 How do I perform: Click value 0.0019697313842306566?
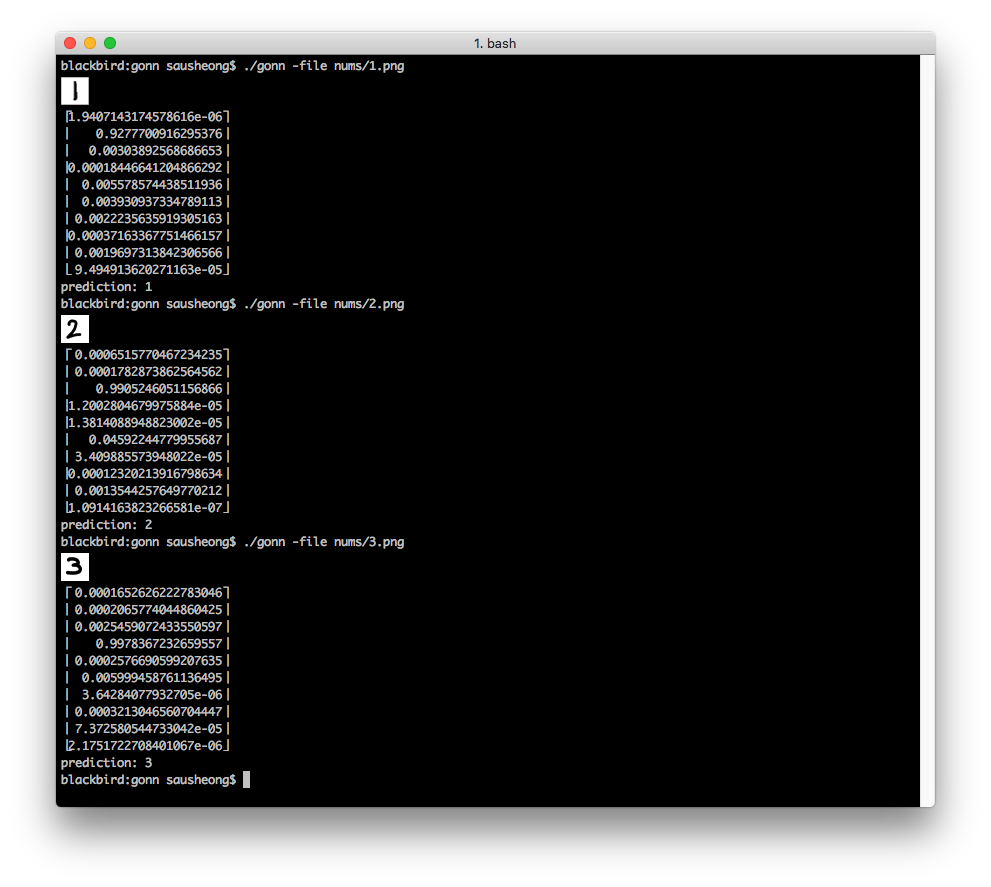click(149, 253)
